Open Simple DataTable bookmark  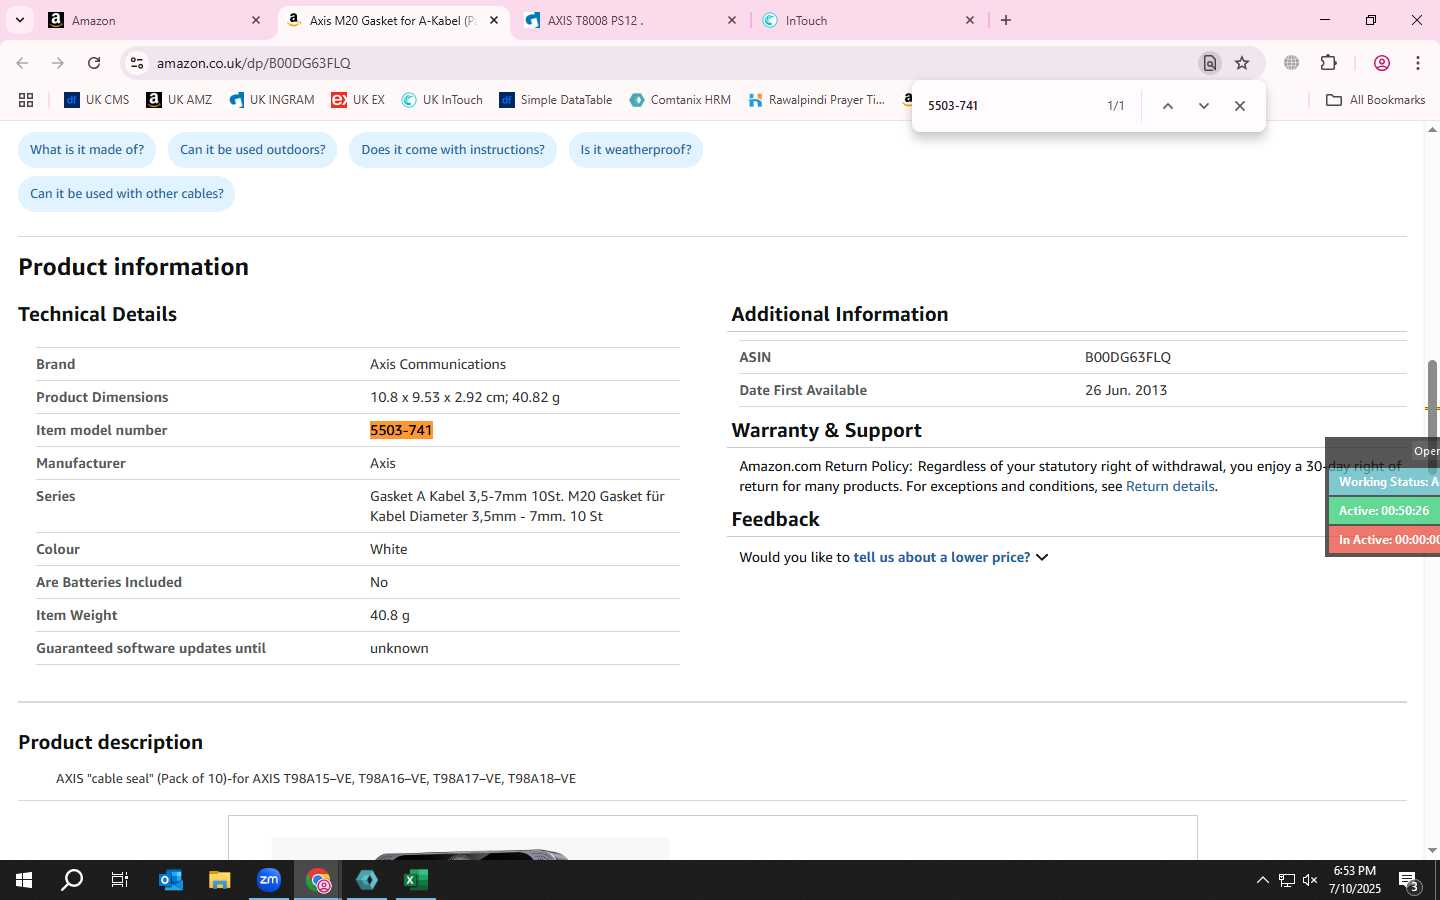click(556, 100)
